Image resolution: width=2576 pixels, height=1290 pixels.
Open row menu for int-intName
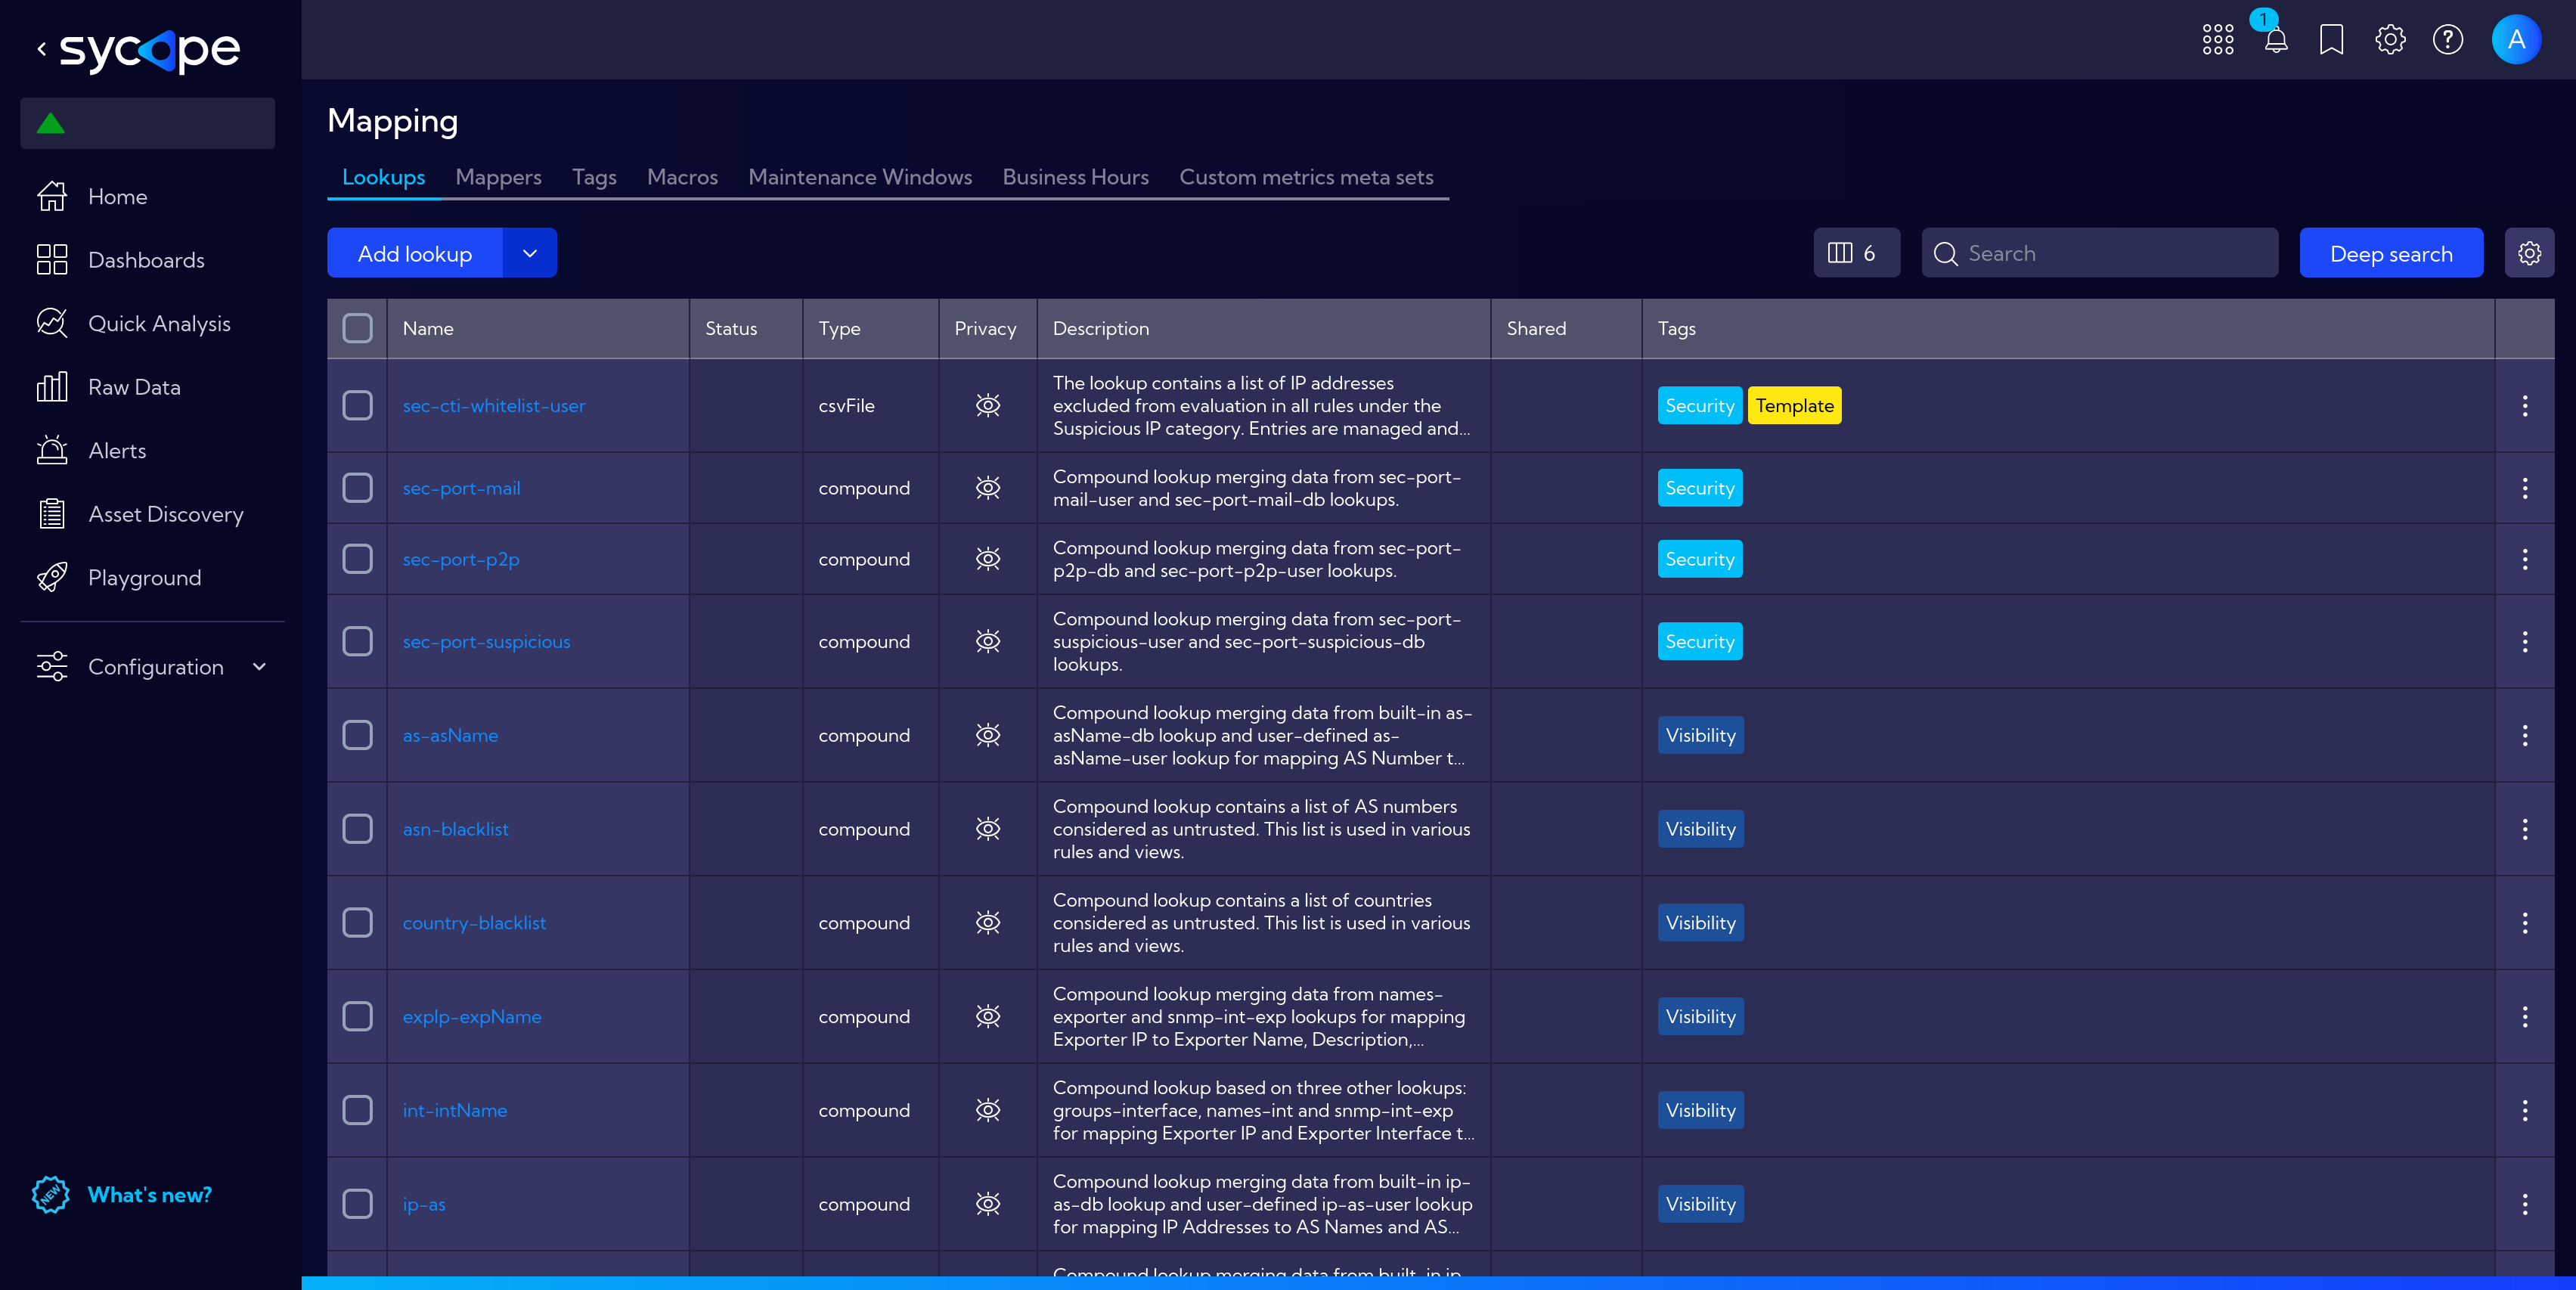[x=2524, y=1110]
